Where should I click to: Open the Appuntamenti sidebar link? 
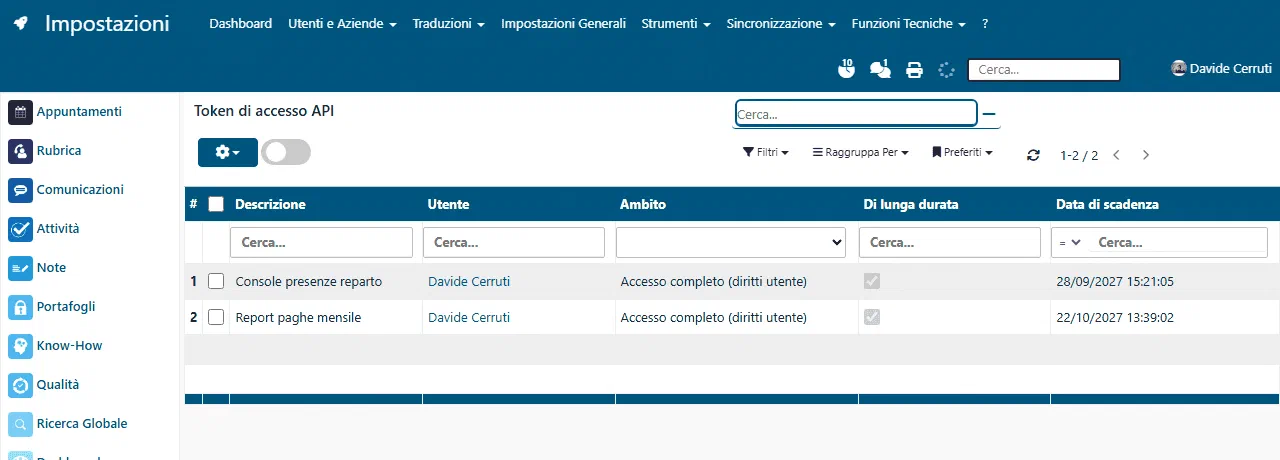tap(79, 112)
